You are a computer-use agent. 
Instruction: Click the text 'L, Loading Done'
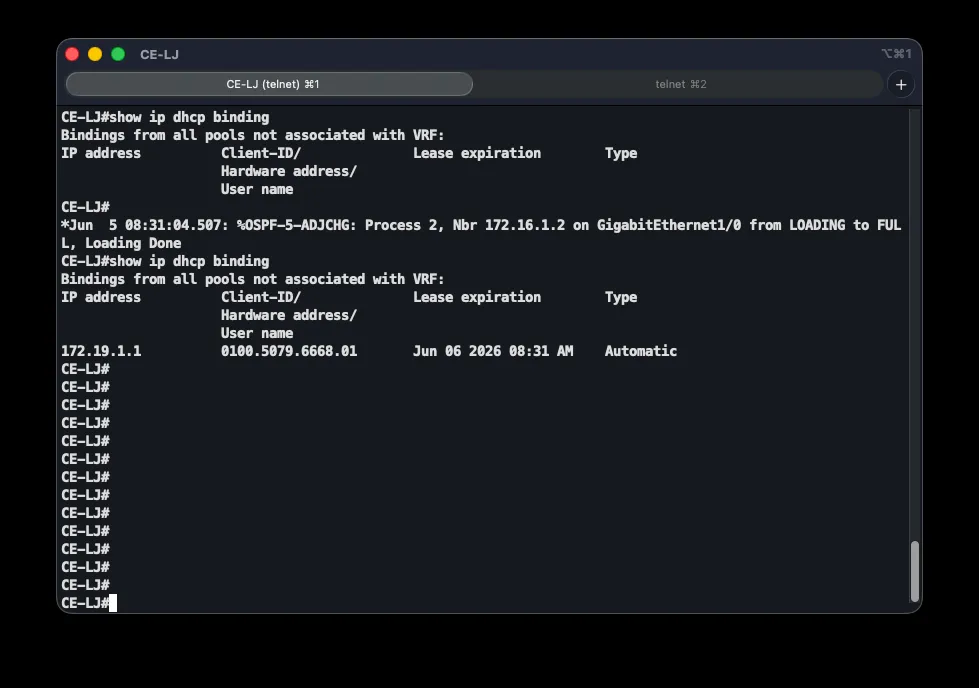point(121,243)
